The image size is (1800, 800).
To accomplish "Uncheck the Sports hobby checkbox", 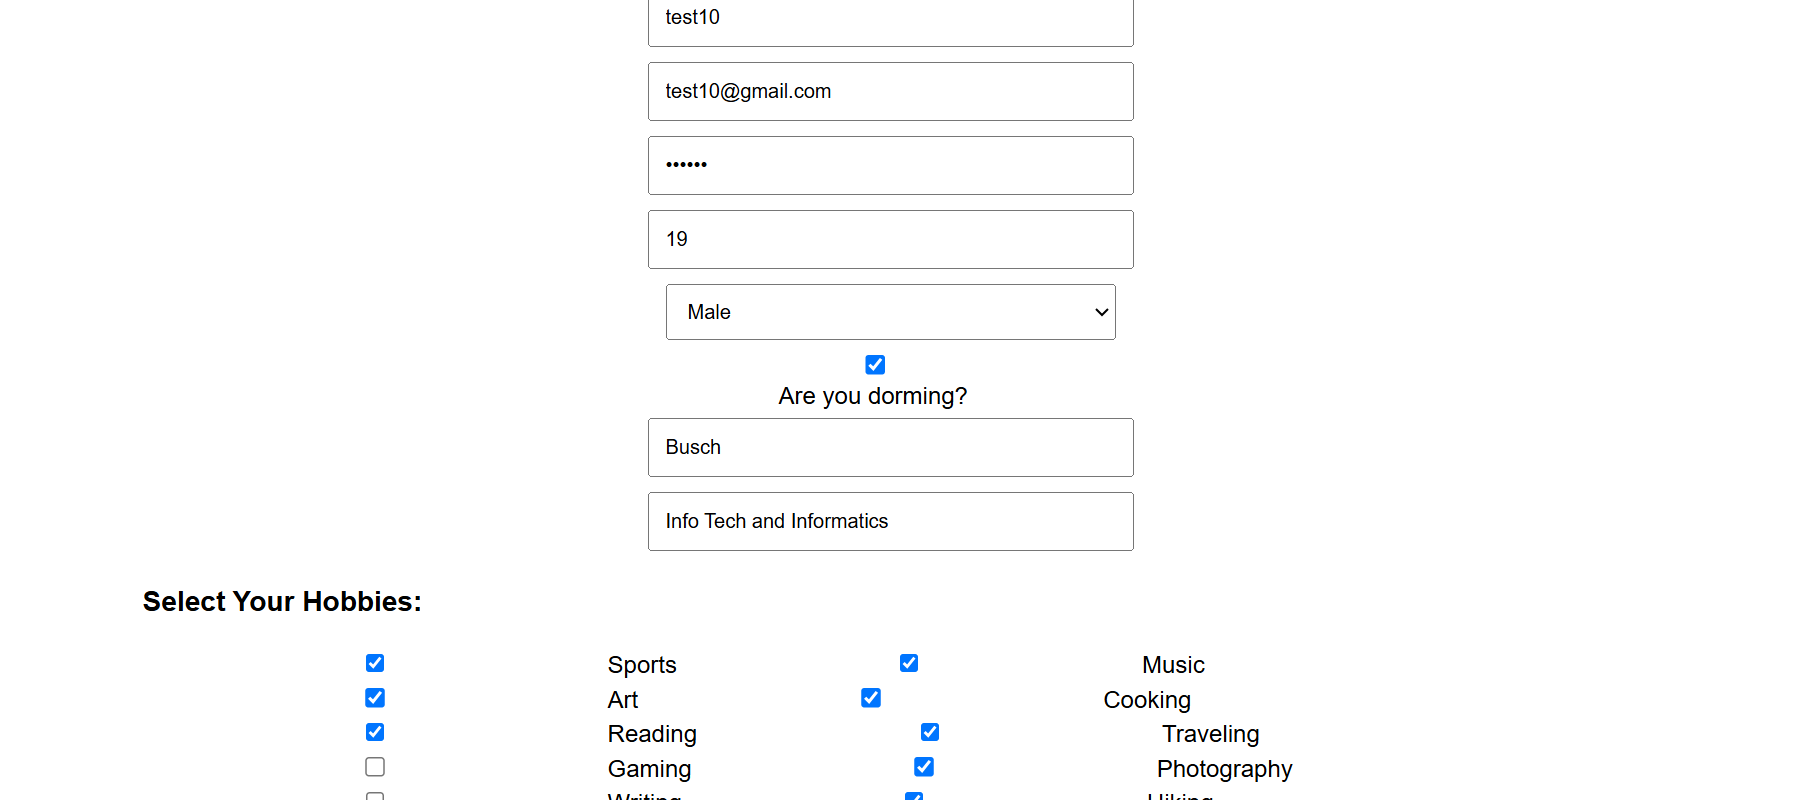I will click(x=375, y=663).
